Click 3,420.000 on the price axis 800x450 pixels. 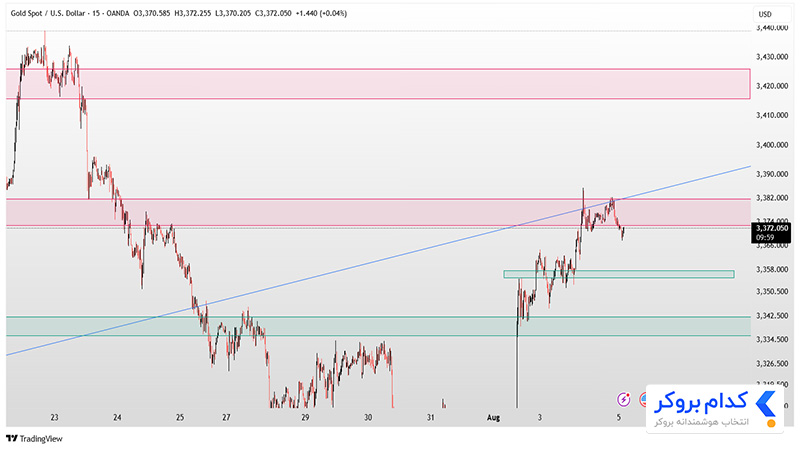[772, 86]
